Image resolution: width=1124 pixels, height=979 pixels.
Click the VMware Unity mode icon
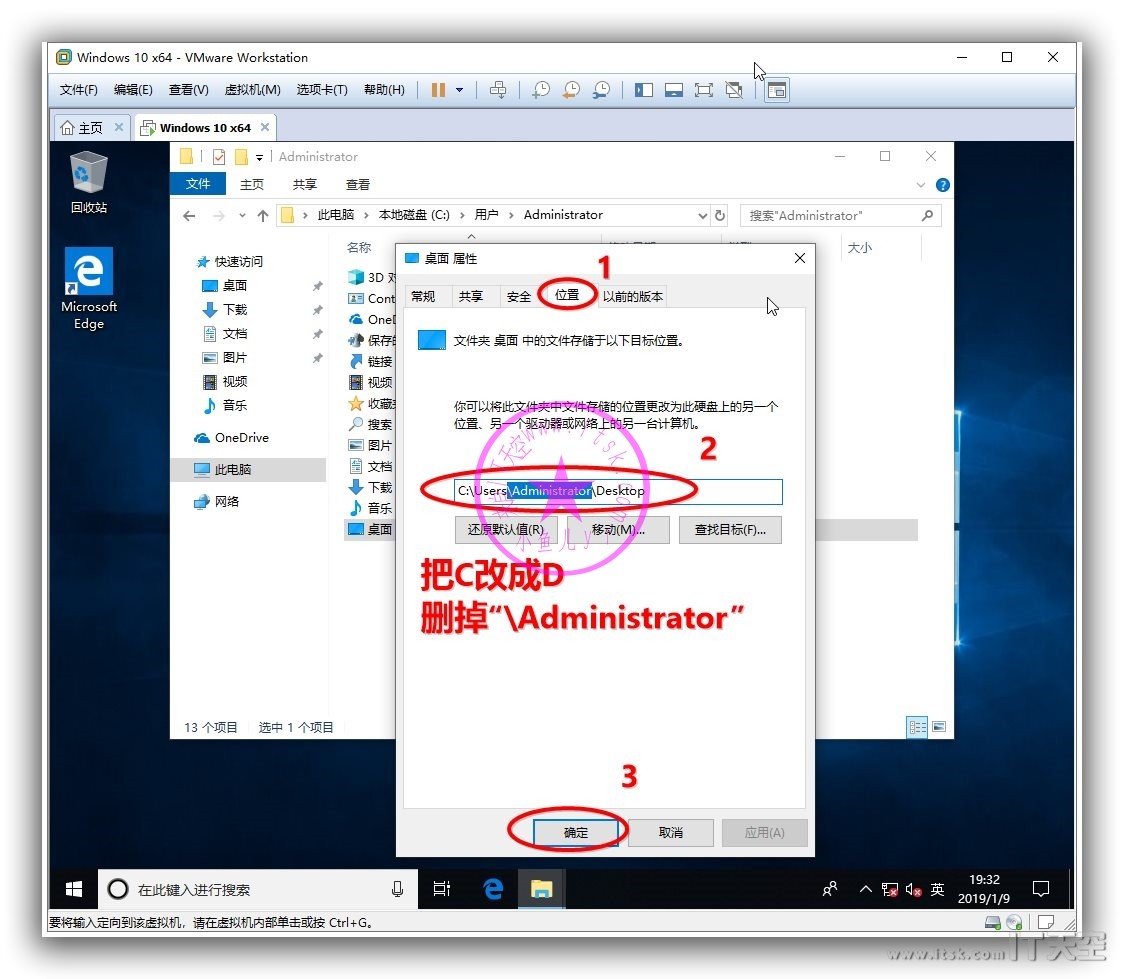[734, 90]
